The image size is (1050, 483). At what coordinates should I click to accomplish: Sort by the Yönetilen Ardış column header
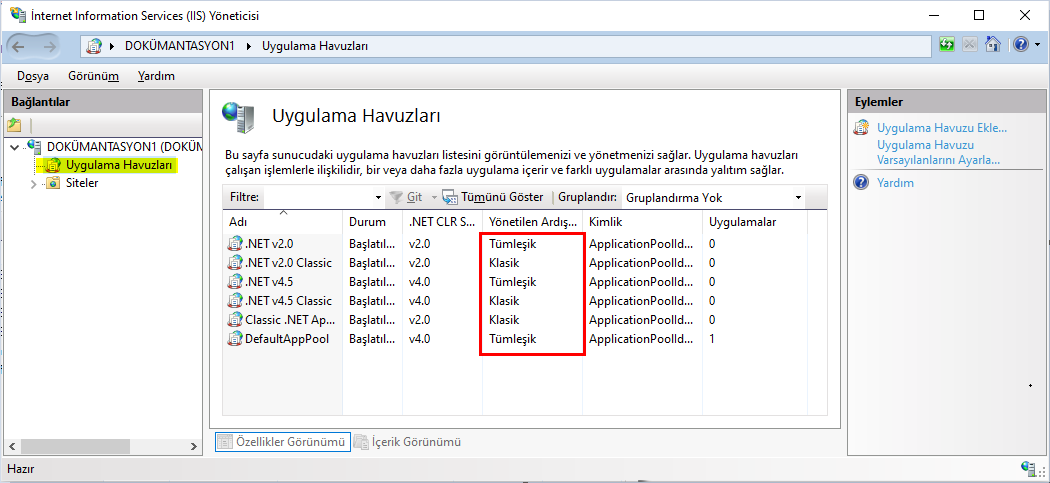pyautogui.click(x=532, y=222)
